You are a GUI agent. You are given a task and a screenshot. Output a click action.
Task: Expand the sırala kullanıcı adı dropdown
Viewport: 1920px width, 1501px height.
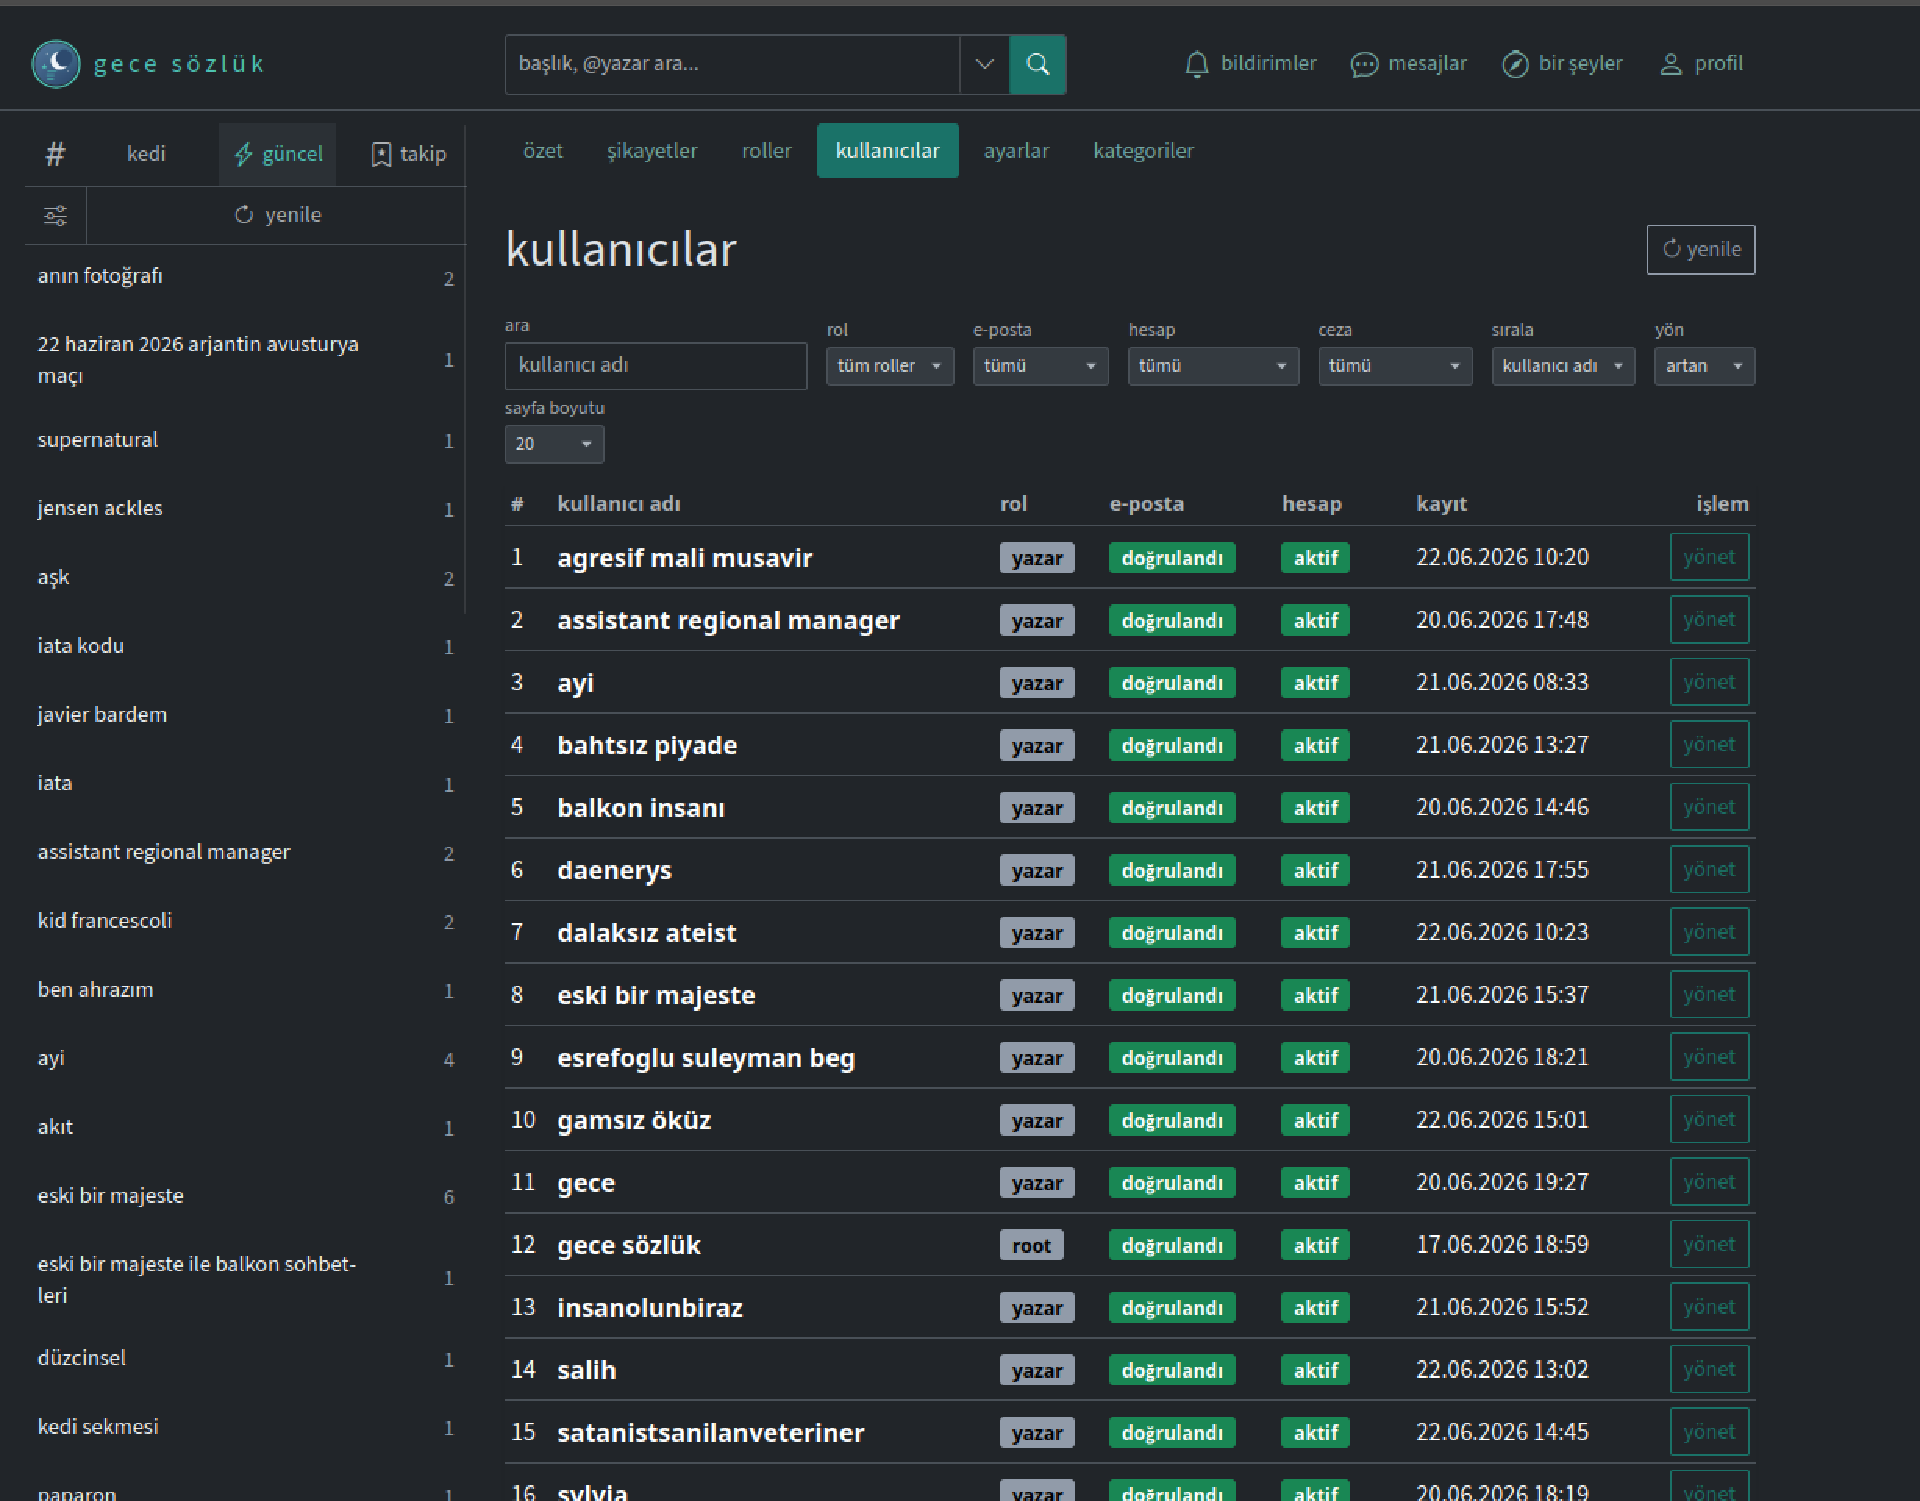tap(1563, 366)
